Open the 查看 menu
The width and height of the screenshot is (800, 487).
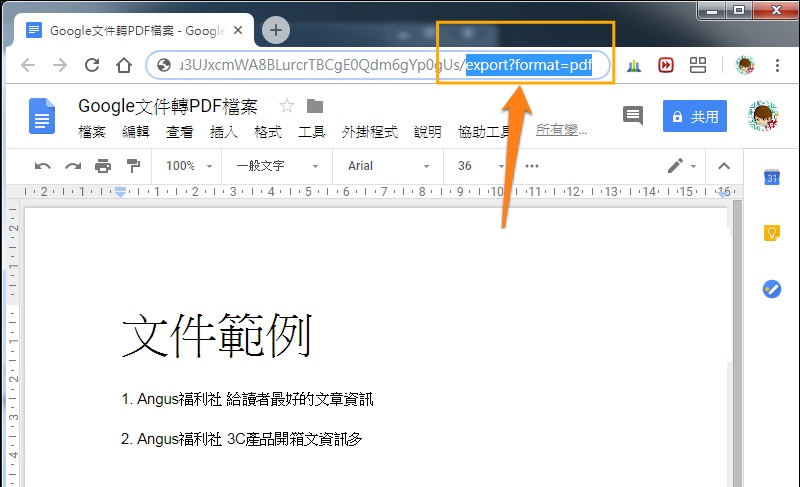180,132
